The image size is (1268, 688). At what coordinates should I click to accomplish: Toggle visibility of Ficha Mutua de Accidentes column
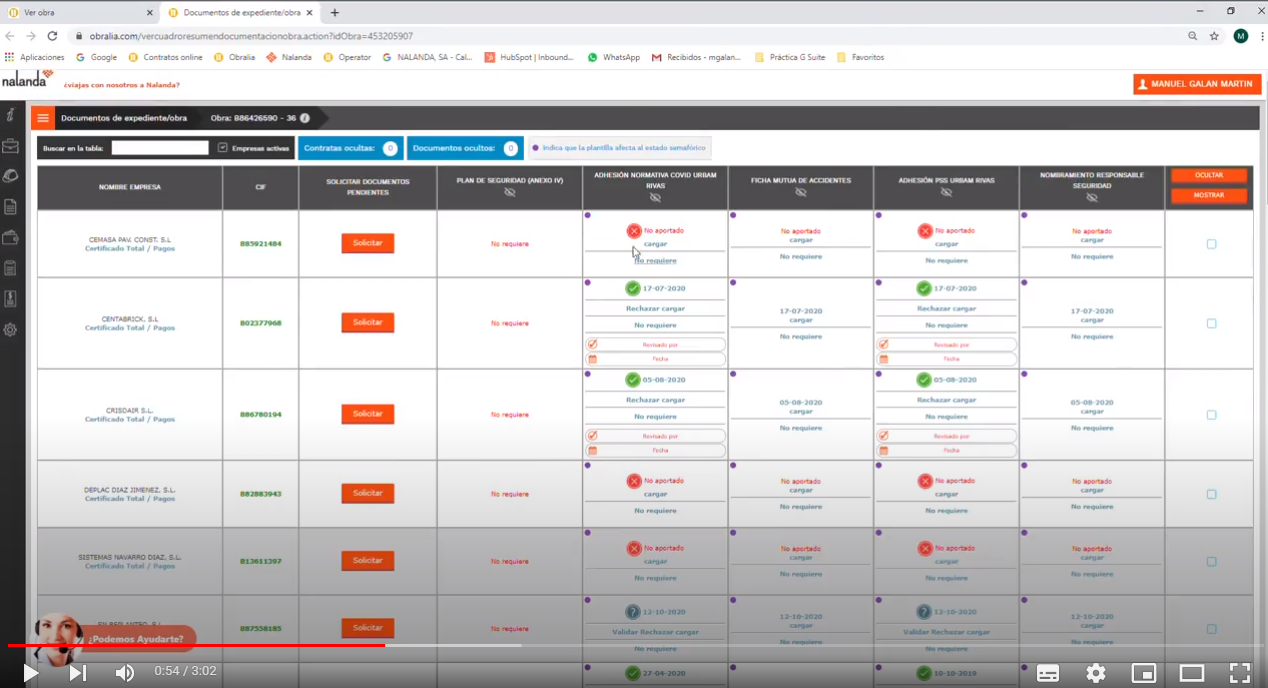801,192
